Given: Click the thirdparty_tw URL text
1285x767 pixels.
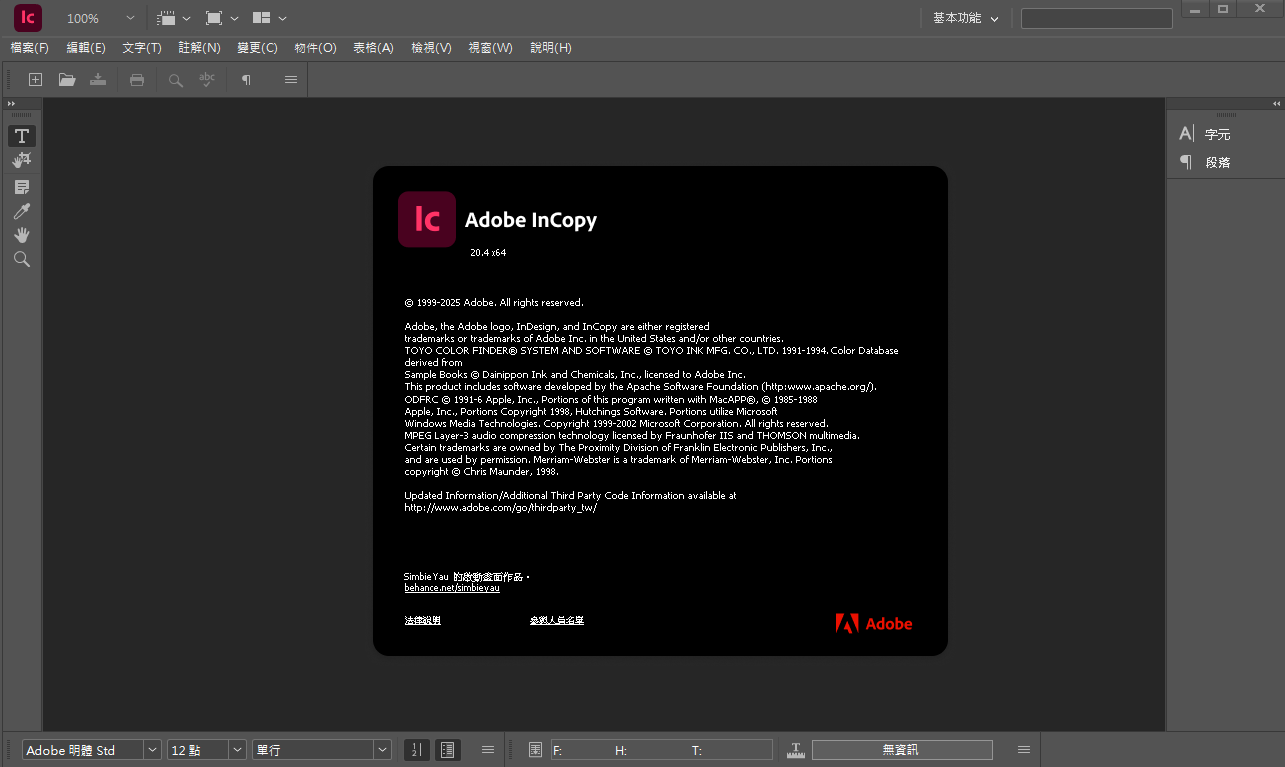Looking at the screenshot, I should 500,508.
